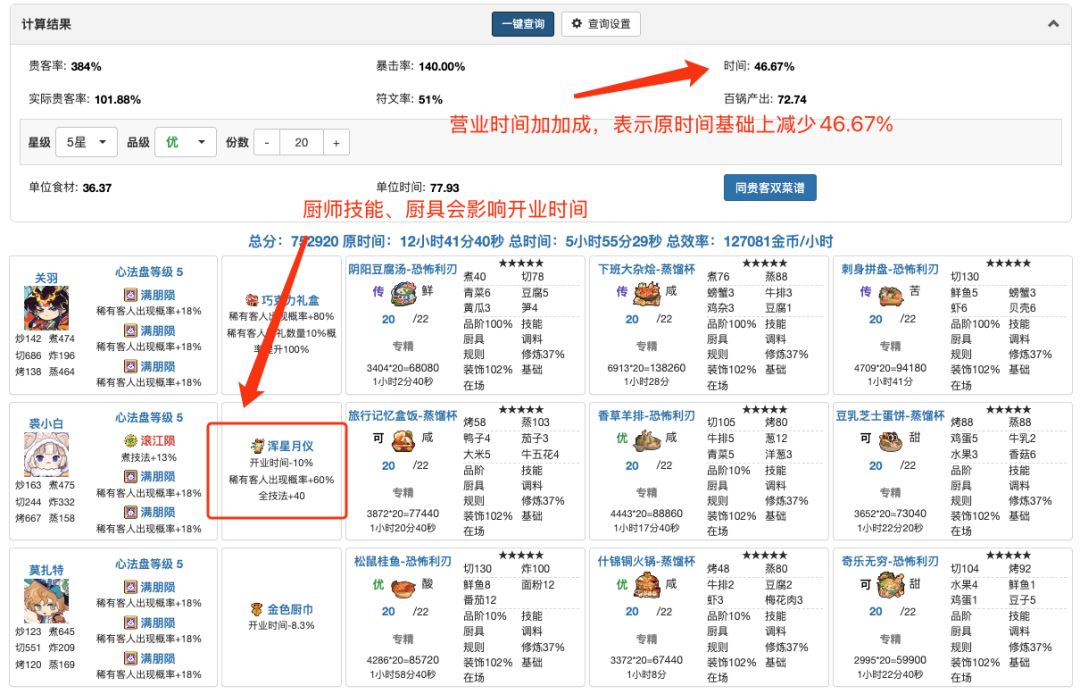Click 旅行记忆盒饭 dish icon

(x=403, y=440)
